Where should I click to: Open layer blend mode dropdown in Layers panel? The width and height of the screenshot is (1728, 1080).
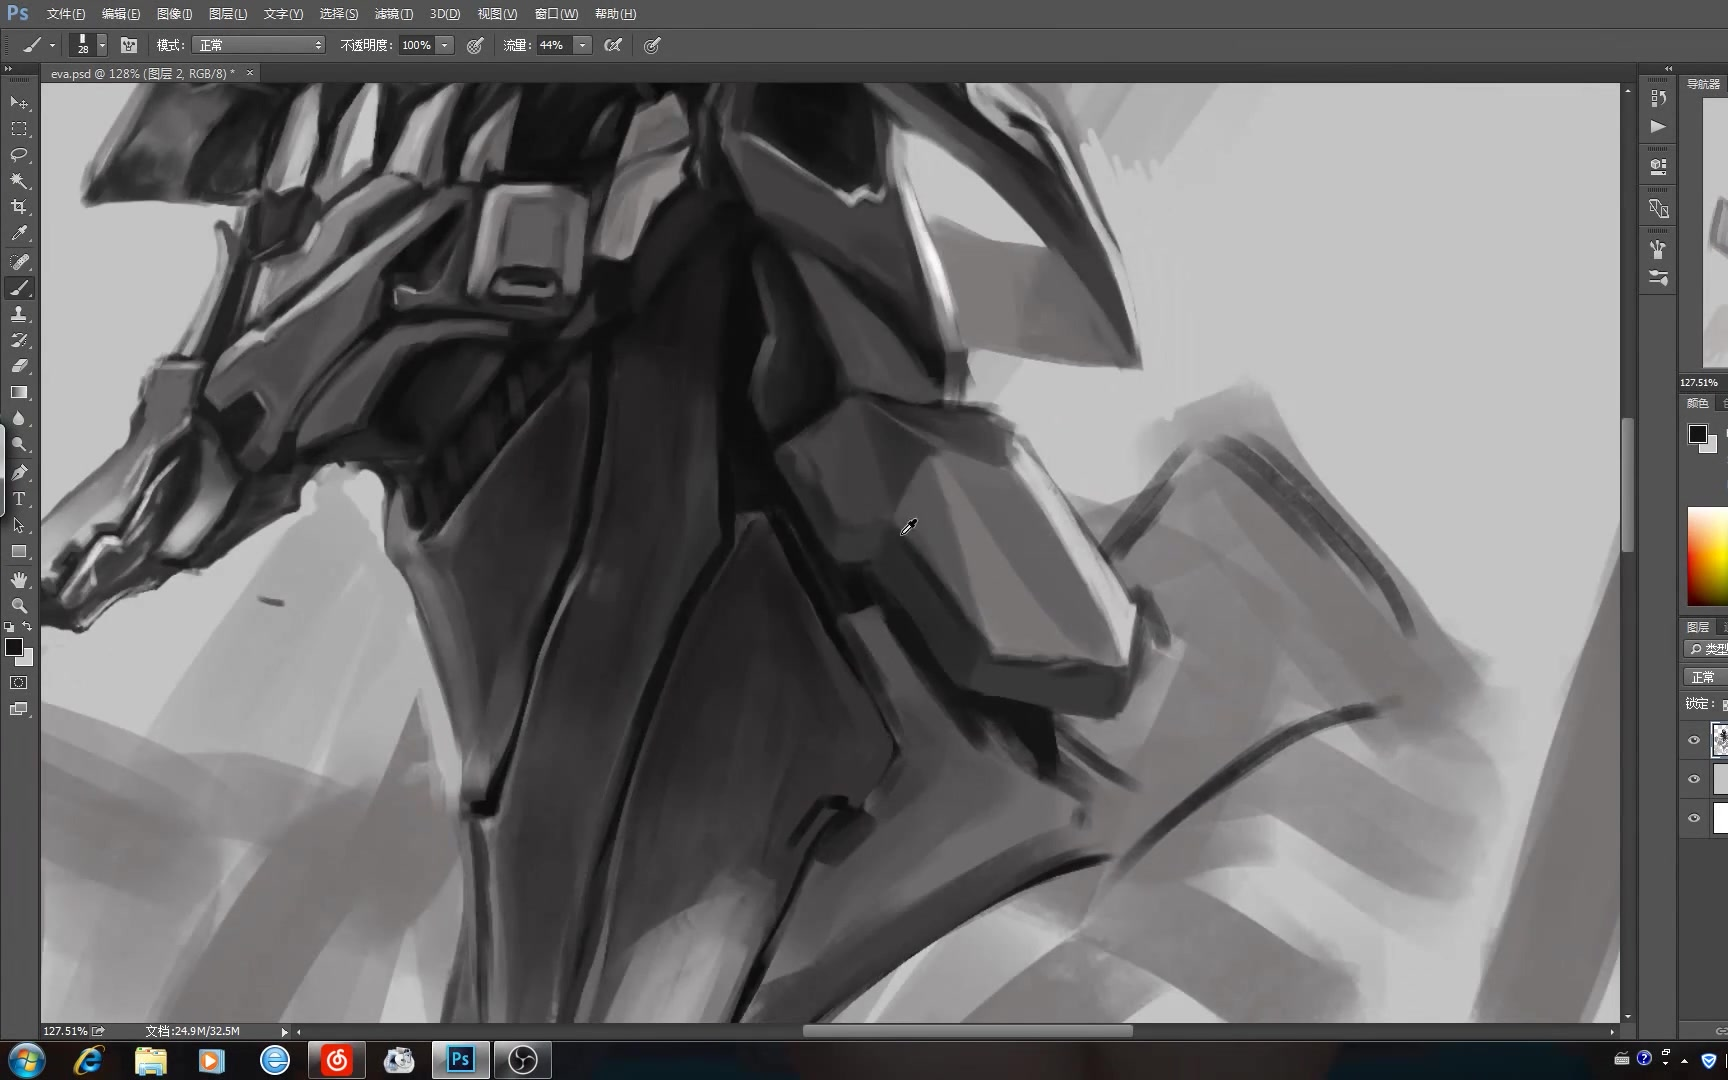coord(1705,677)
